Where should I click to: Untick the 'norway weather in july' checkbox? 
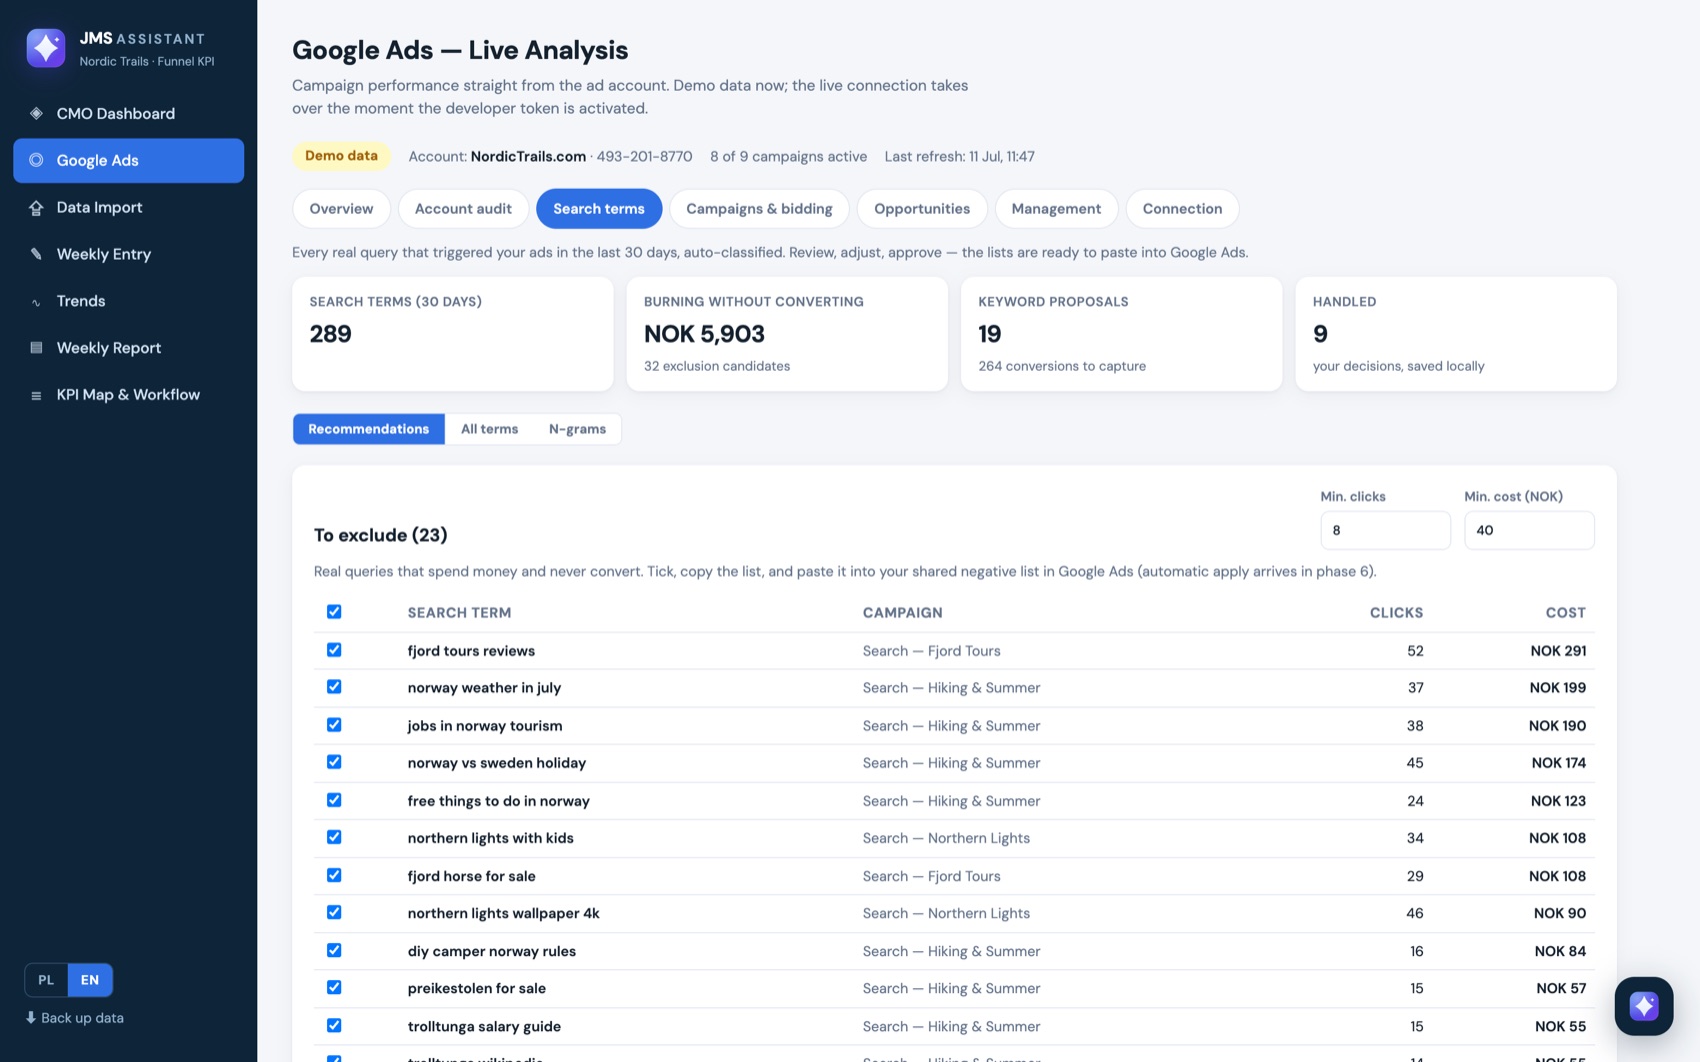coord(334,686)
